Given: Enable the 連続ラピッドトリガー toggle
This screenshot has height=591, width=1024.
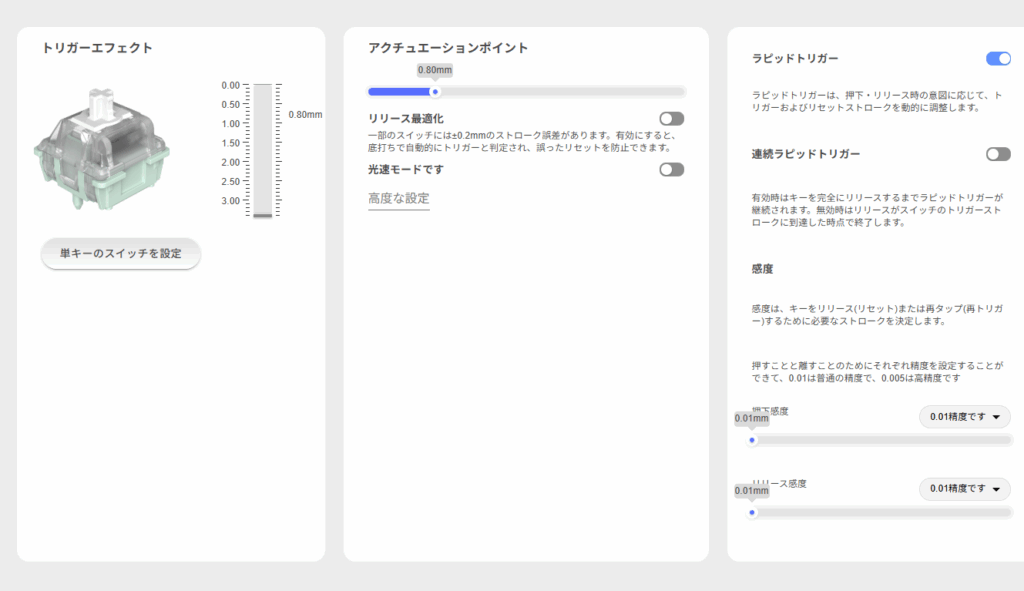Looking at the screenshot, I should click(x=998, y=154).
